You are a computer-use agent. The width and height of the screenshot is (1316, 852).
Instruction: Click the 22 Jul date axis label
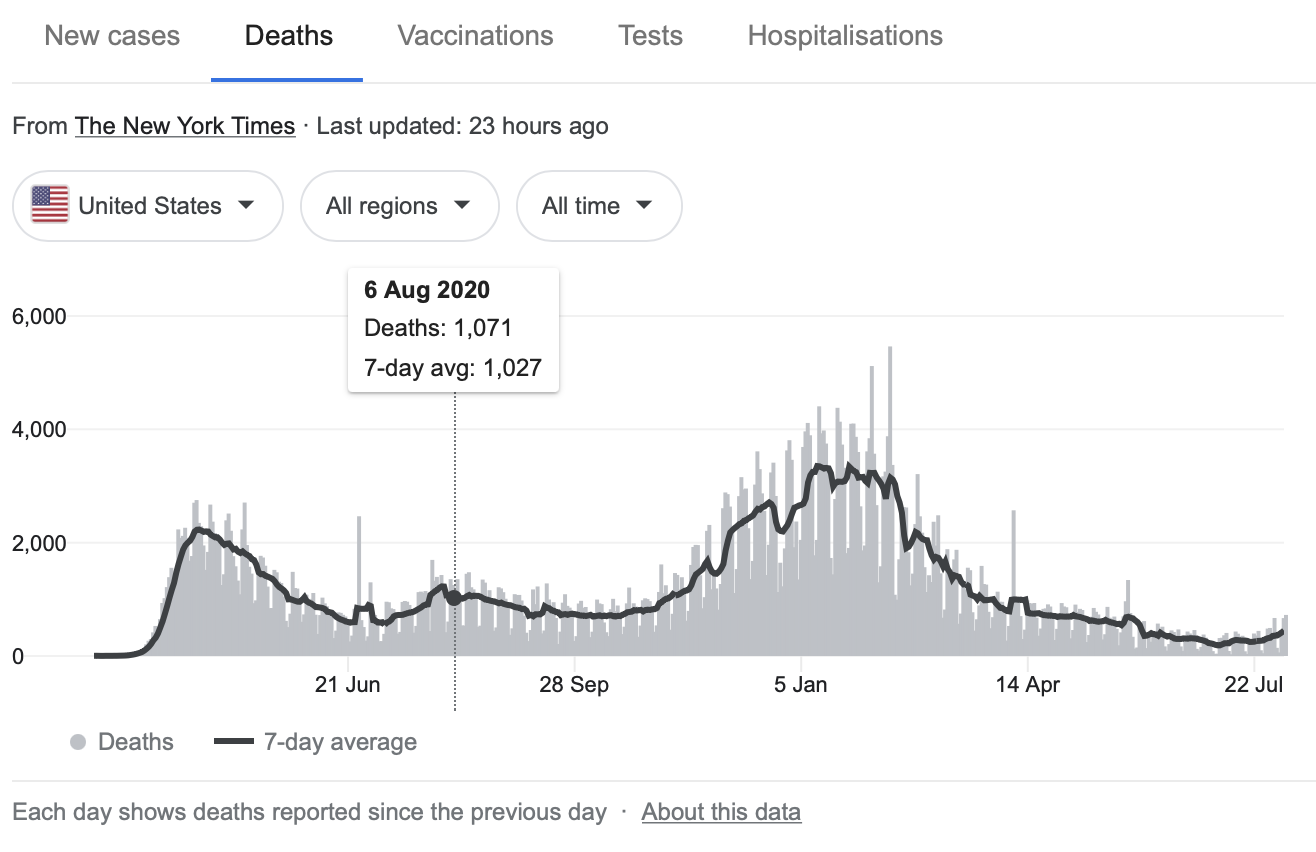tap(1253, 685)
